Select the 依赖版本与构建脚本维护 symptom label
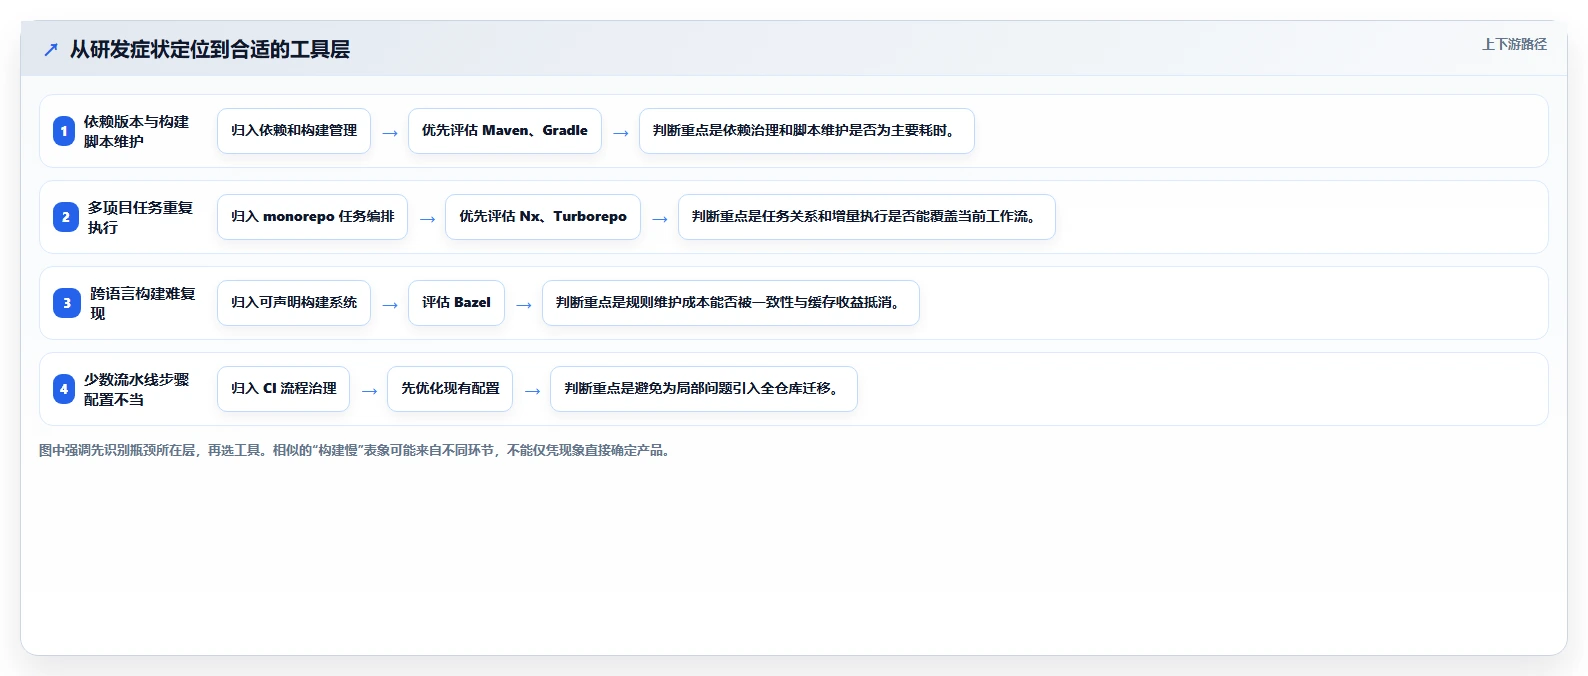 coord(136,131)
